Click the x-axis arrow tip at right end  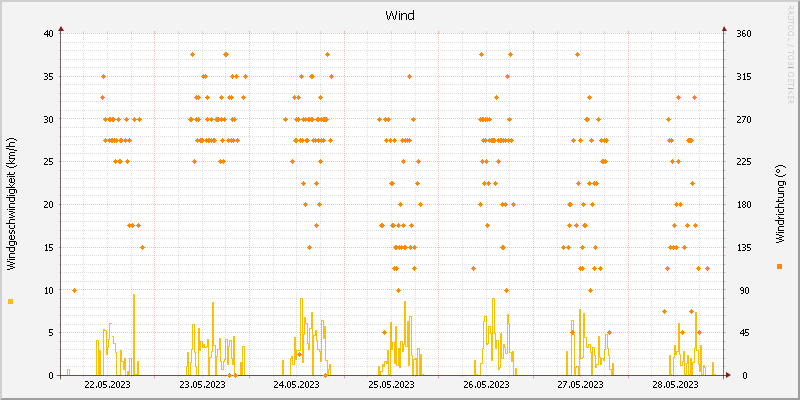pyautogui.click(x=729, y=375)
